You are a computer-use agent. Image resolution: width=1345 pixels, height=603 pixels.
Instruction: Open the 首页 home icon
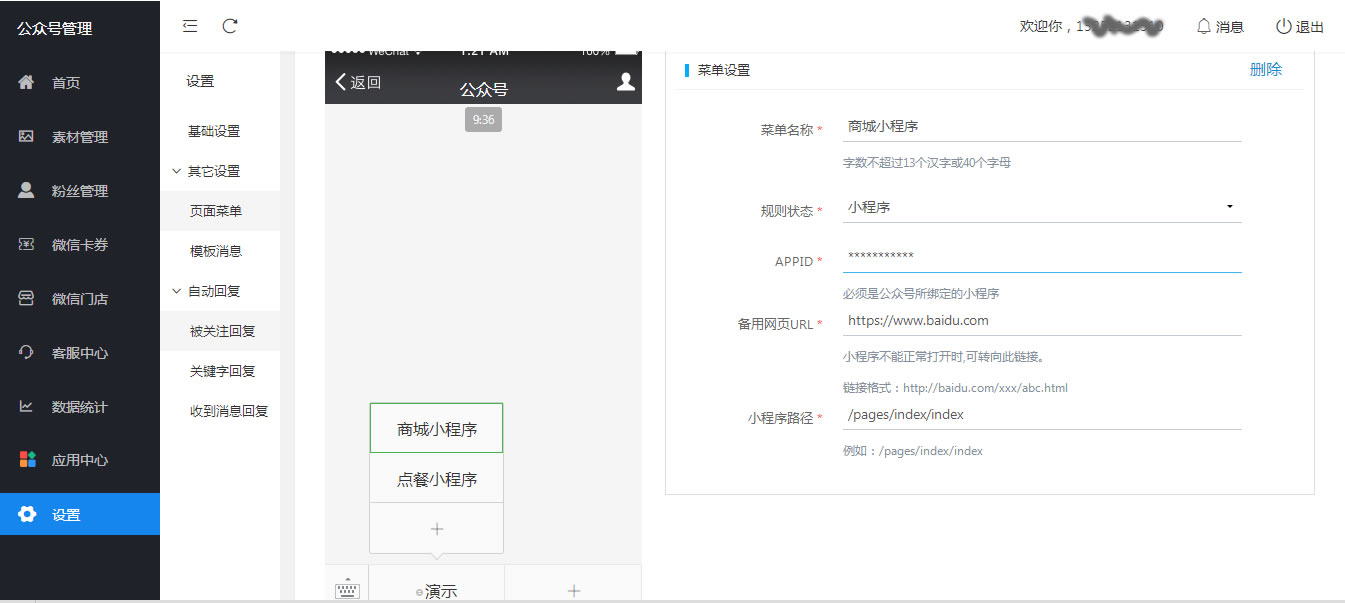pos(27,83)
